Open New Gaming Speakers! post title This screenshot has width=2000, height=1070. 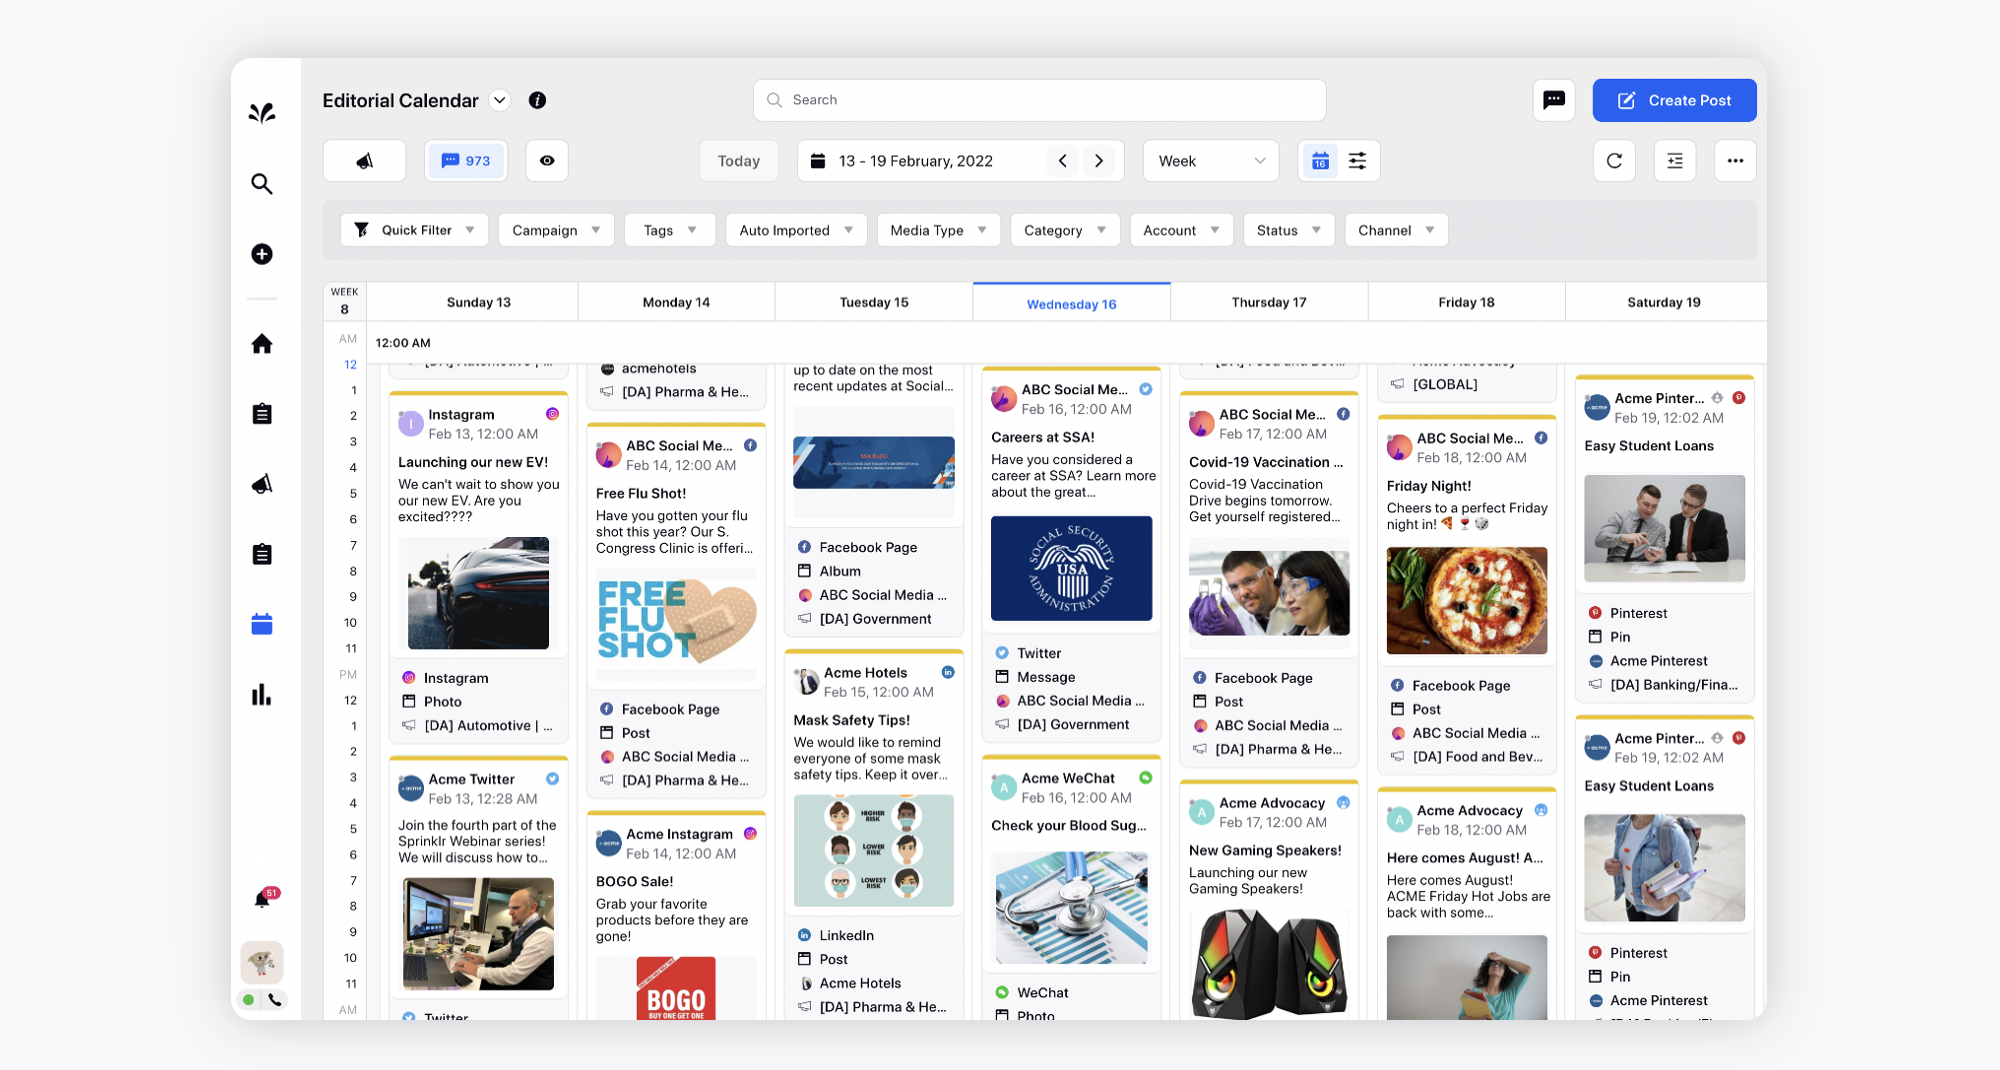tap(1265, 850)
